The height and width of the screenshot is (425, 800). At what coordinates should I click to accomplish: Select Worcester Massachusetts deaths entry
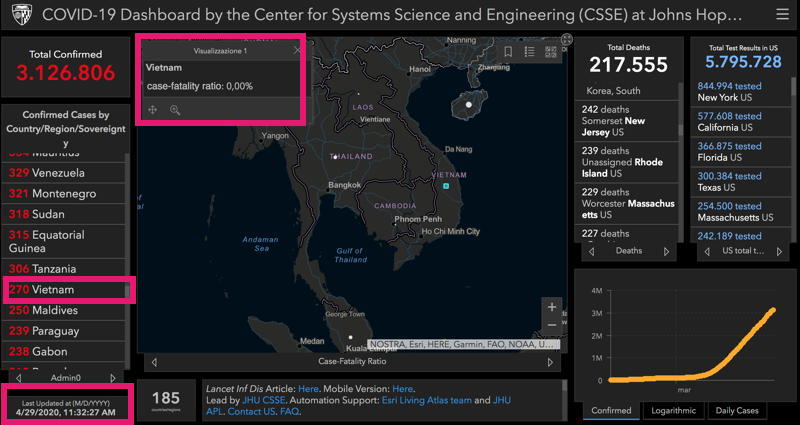coord(628,204)
